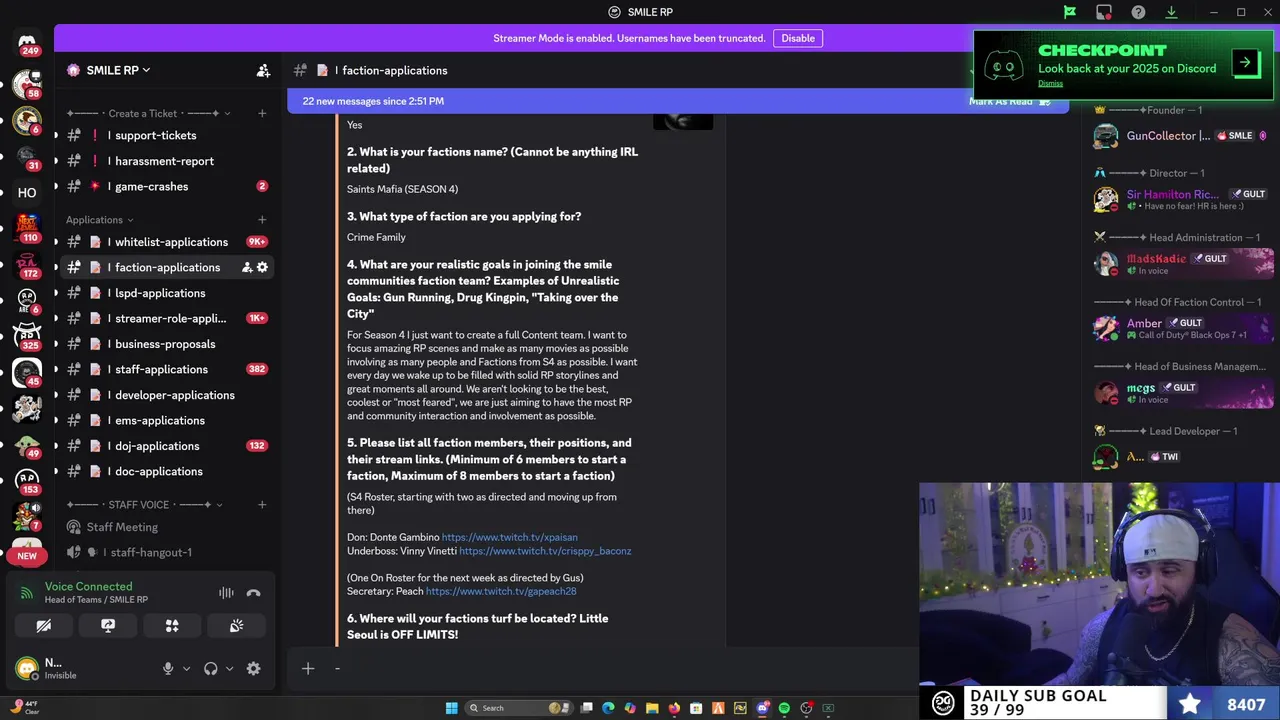The height and width of the screenshot is (720, 1280).
Task: Open the ems-applications channel
Action: click(x=166, y=420)
